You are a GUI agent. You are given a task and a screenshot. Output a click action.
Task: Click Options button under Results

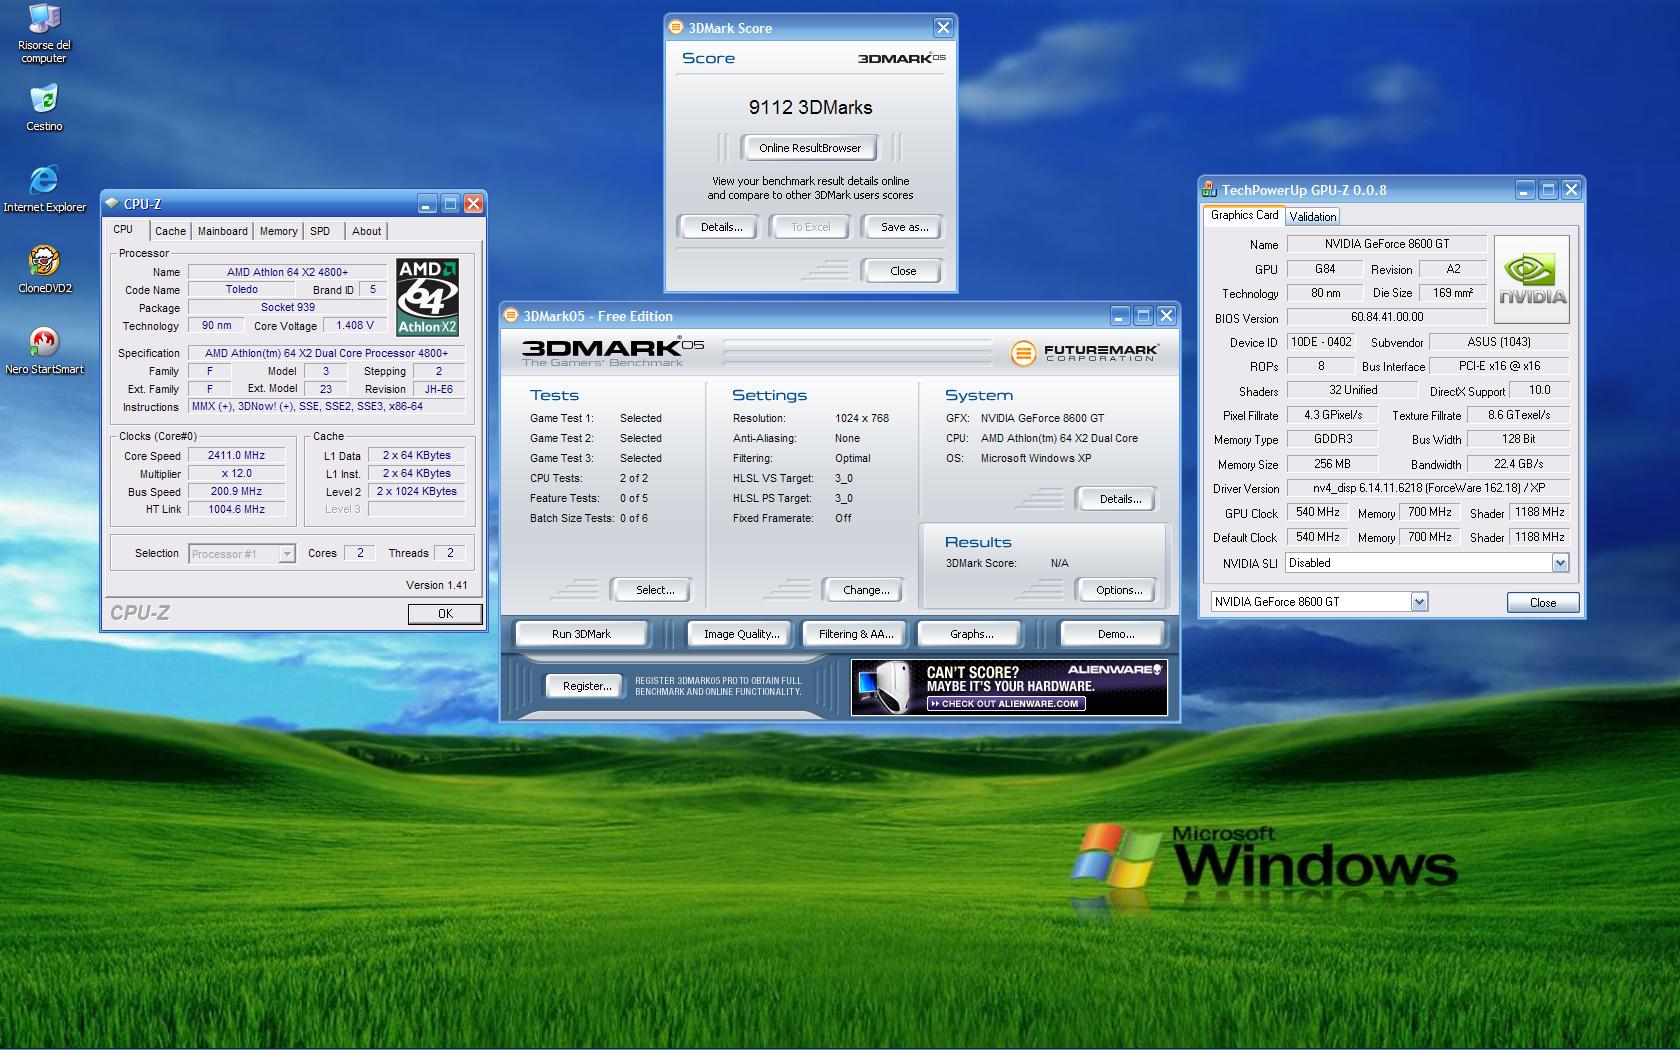click(x=1119, y=590)
